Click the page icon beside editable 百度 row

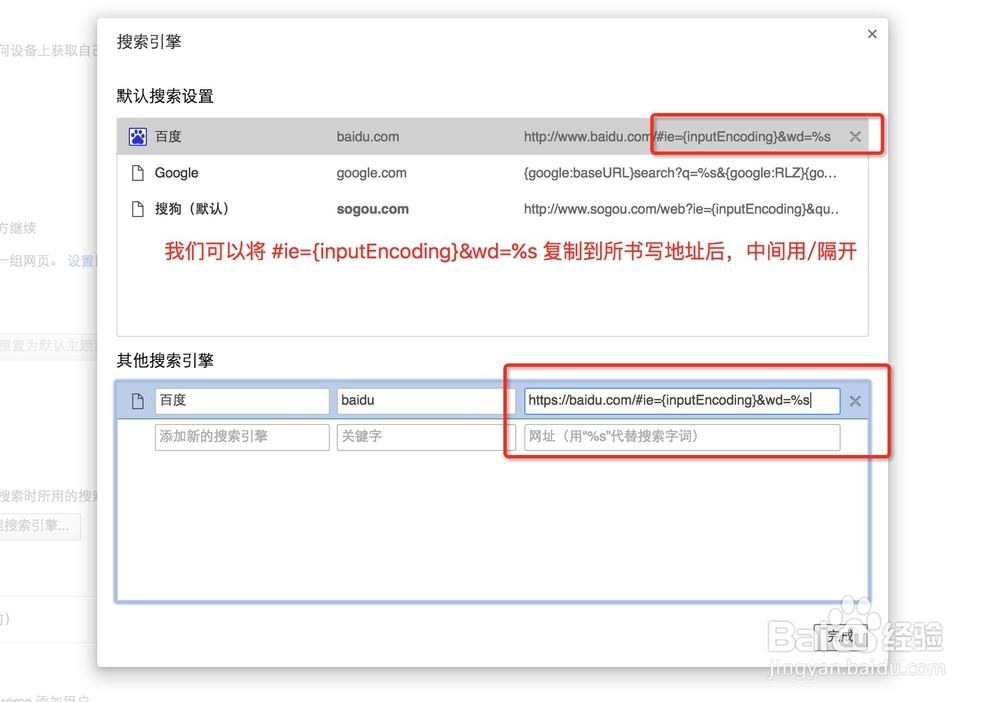tap(138, 401)
